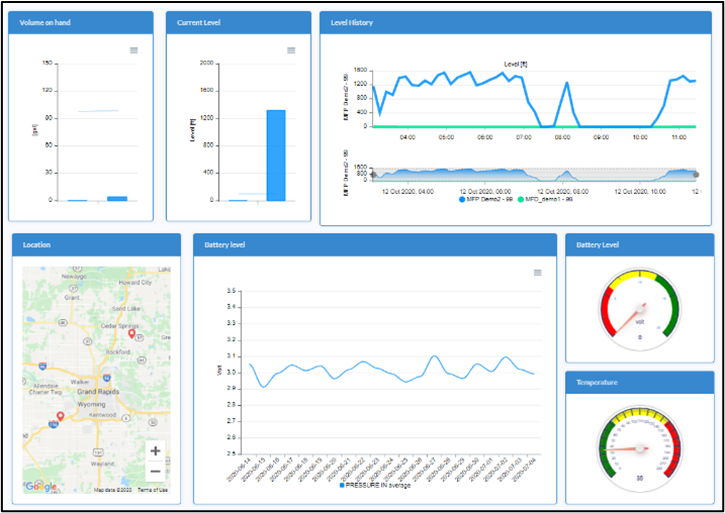Open the Terms of Use map link
The width and height of the screenshot is (725, 513).
point(153,490)
